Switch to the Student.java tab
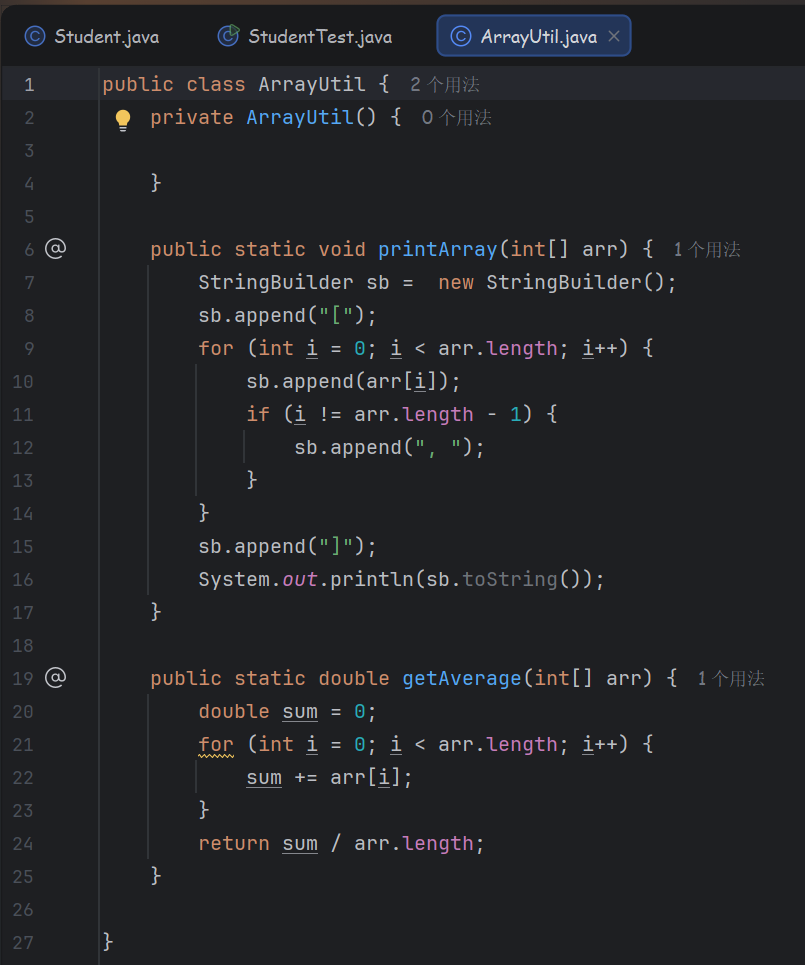Screen dimensions: 805x965 coord(92,36)
